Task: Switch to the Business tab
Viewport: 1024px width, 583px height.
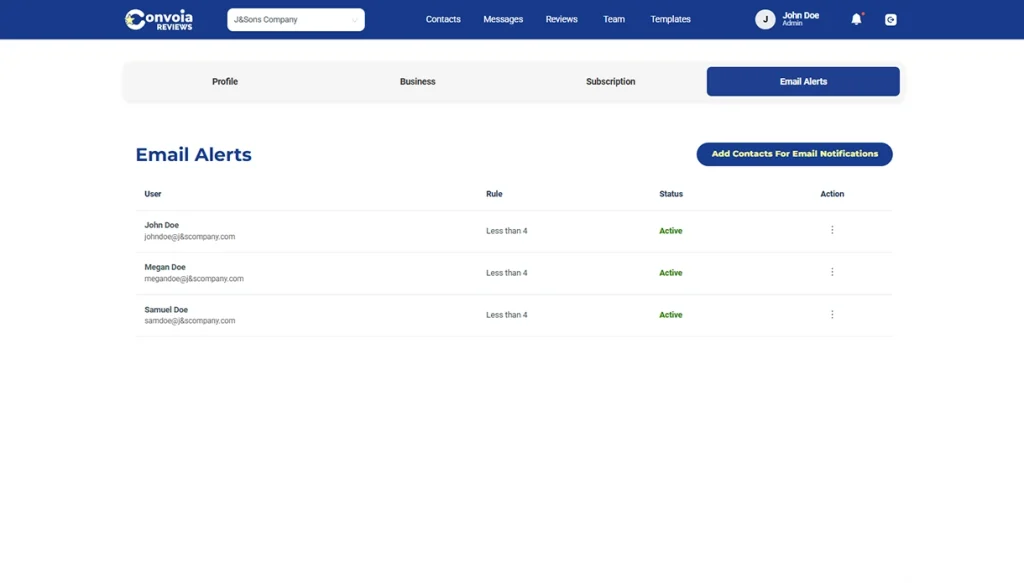Action: click(418, 82)
